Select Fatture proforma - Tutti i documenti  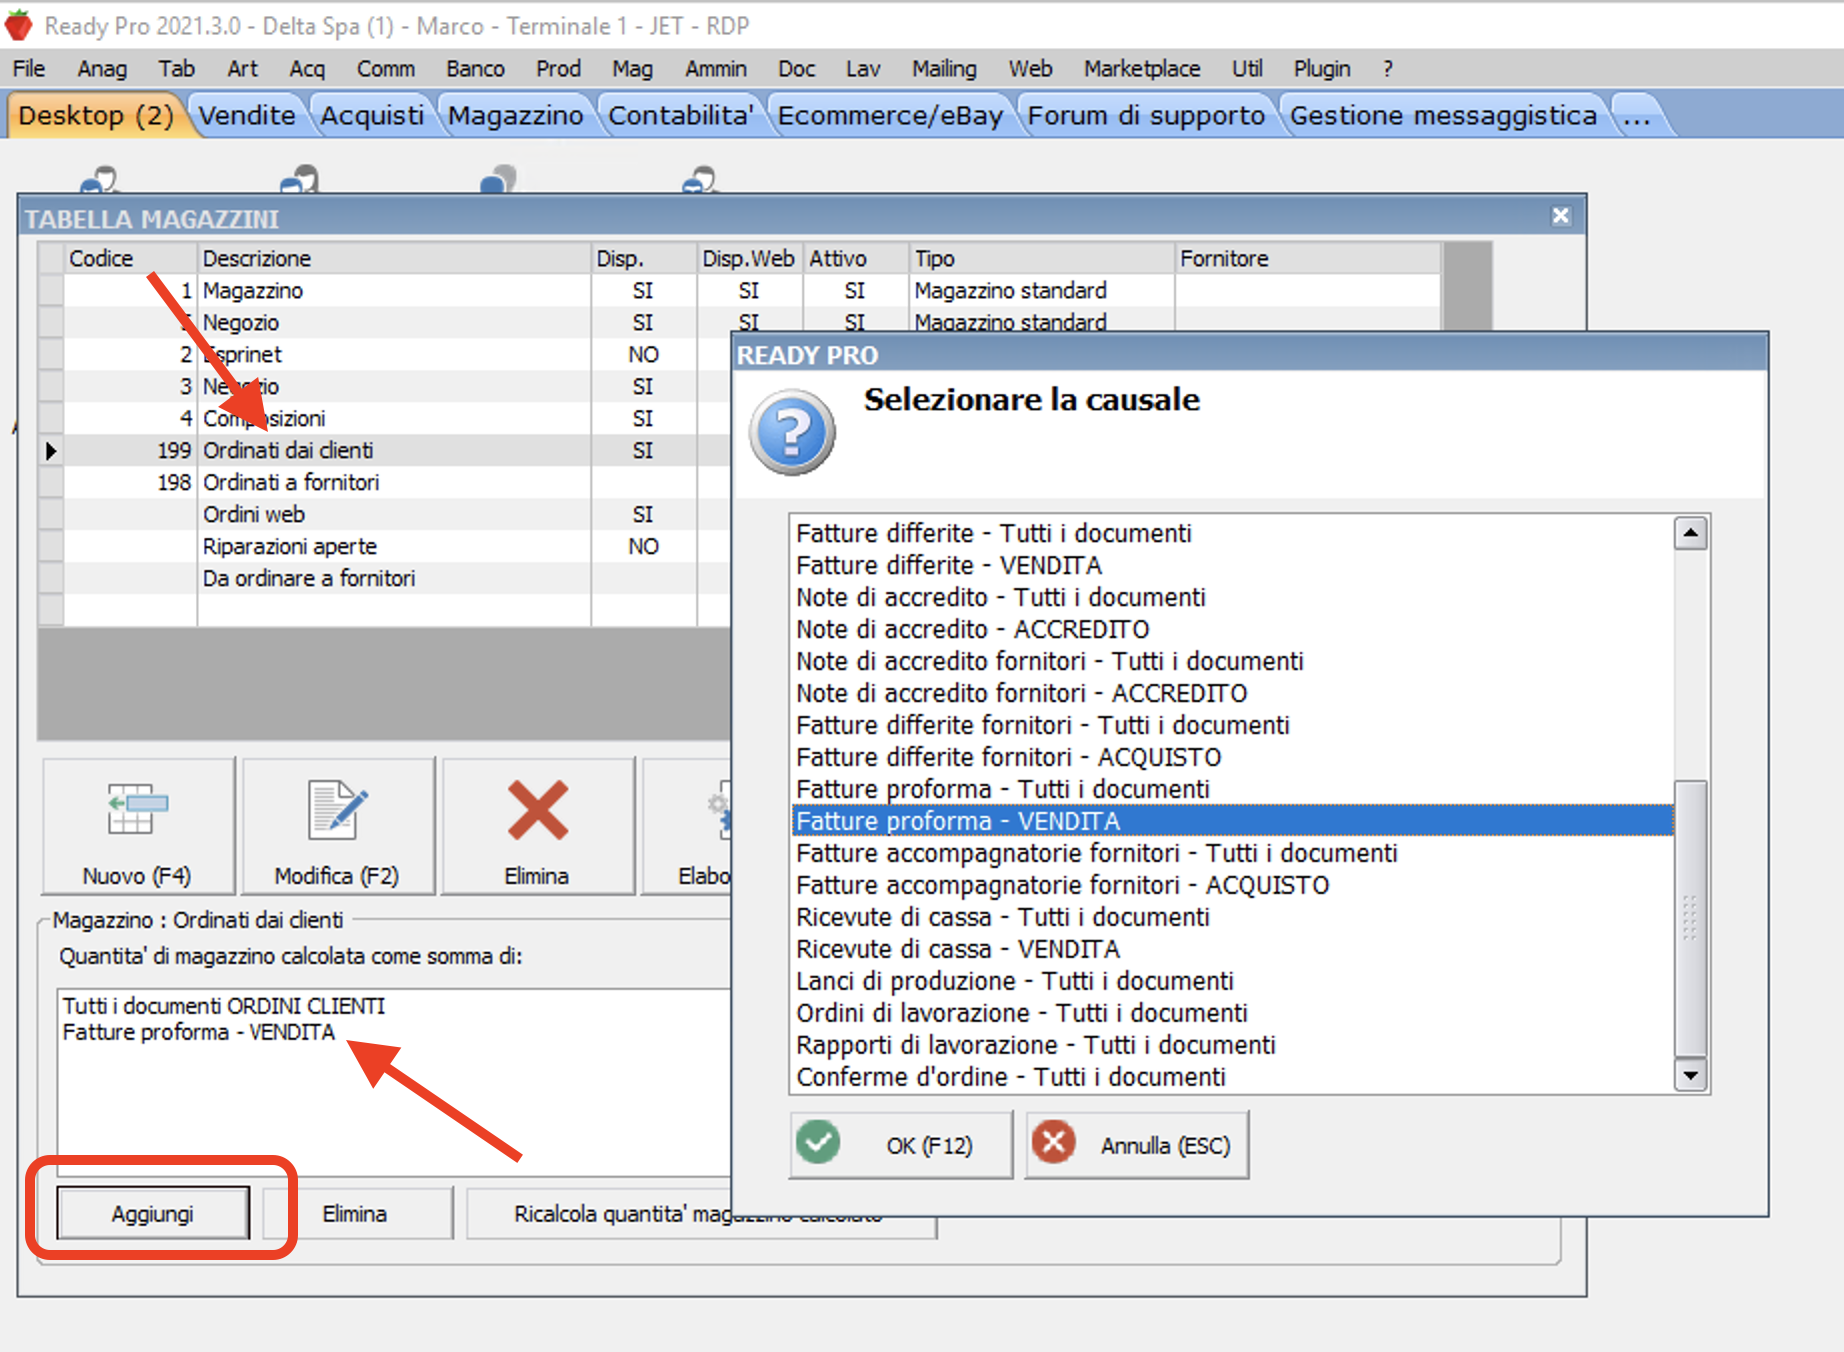click(1232, 789)
